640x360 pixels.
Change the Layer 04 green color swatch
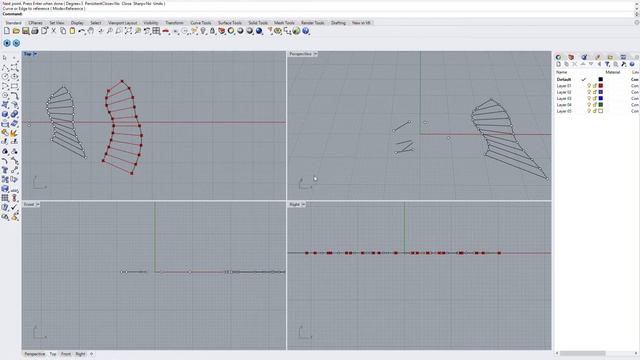tap(600, 104)
